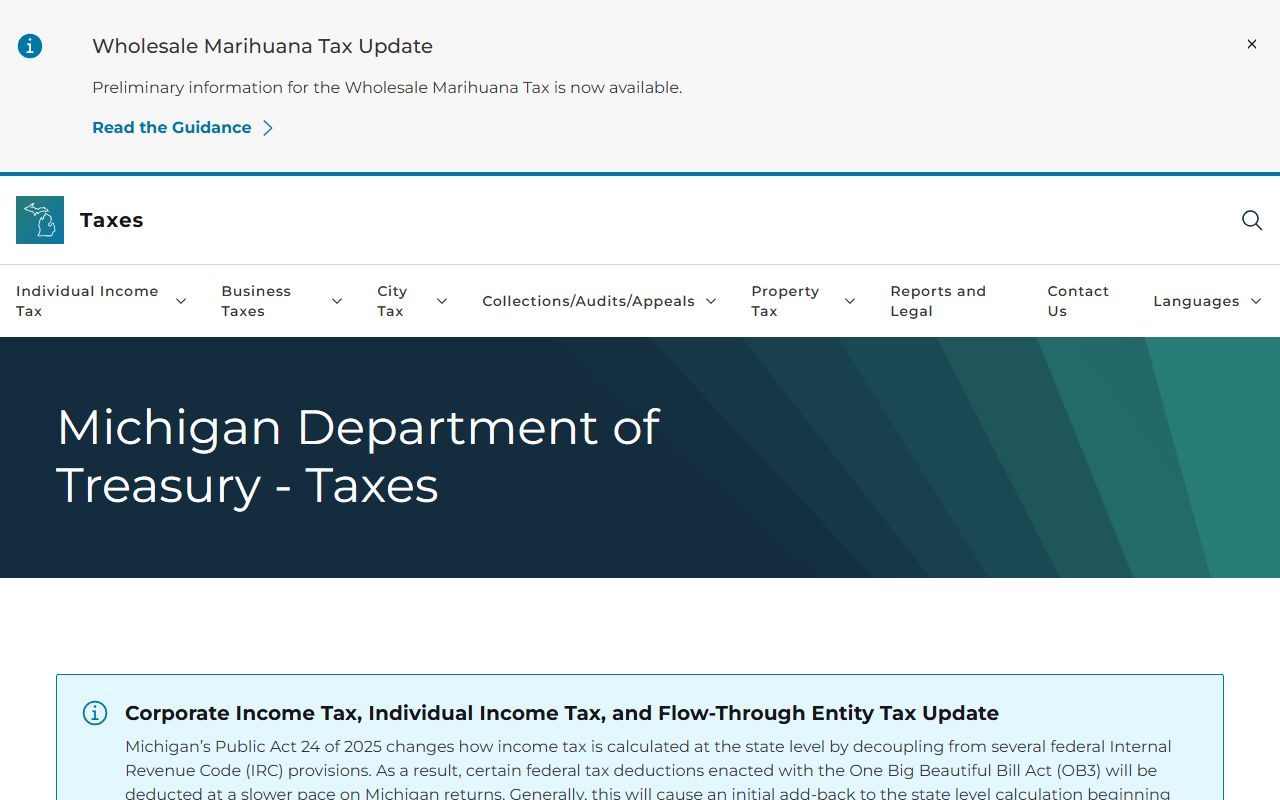Open the Languages menu label

click(x=1196, y=301)
